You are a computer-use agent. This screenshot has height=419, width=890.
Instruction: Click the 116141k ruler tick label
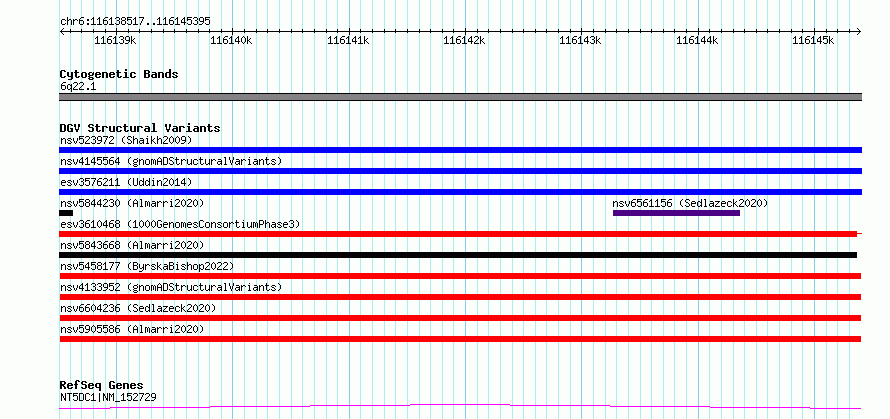(x=348, y=40)
